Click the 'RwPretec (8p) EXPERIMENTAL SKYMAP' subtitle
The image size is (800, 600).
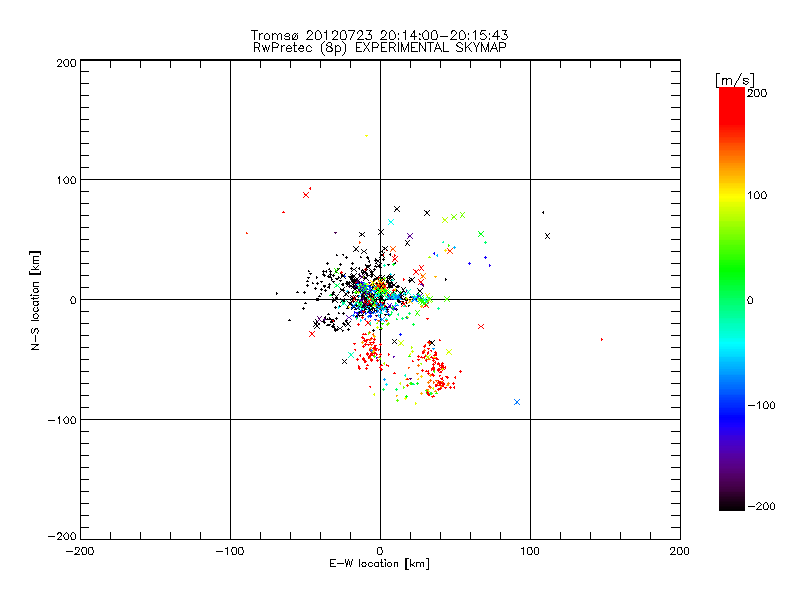pyautogui.click(x=380, y=48)
